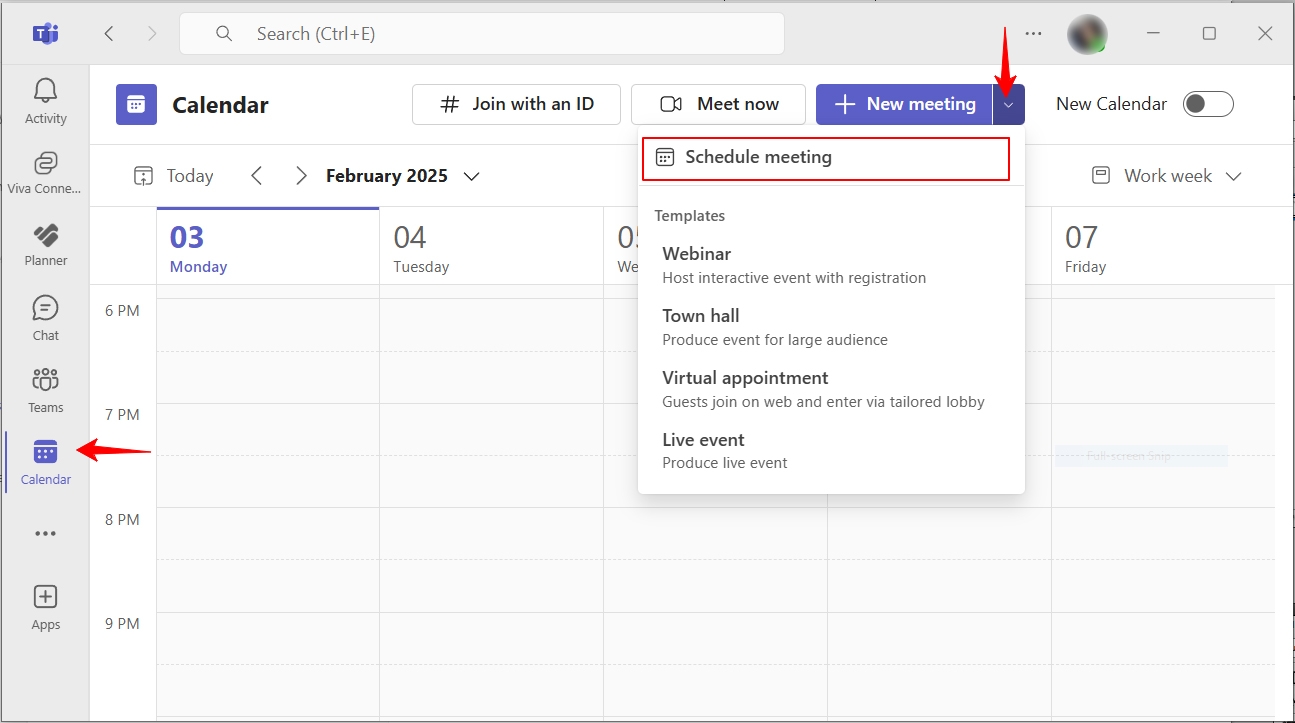Image resolution: width=1295 pixels, height=723 pixels.
Task: Select the 03 Monday column header
Action: pos(268,247)
